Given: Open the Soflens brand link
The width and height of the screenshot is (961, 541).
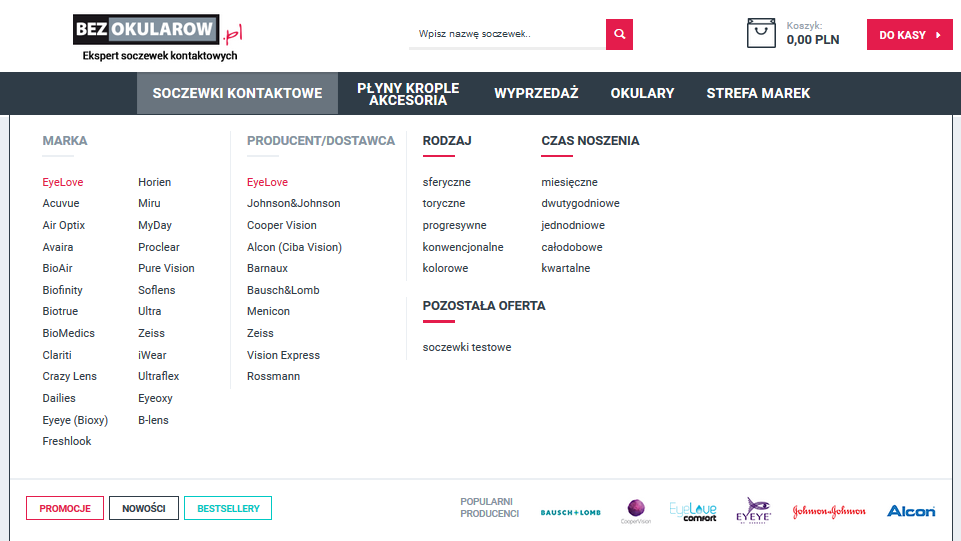Looking at the screenshot, I should [156, 290].
